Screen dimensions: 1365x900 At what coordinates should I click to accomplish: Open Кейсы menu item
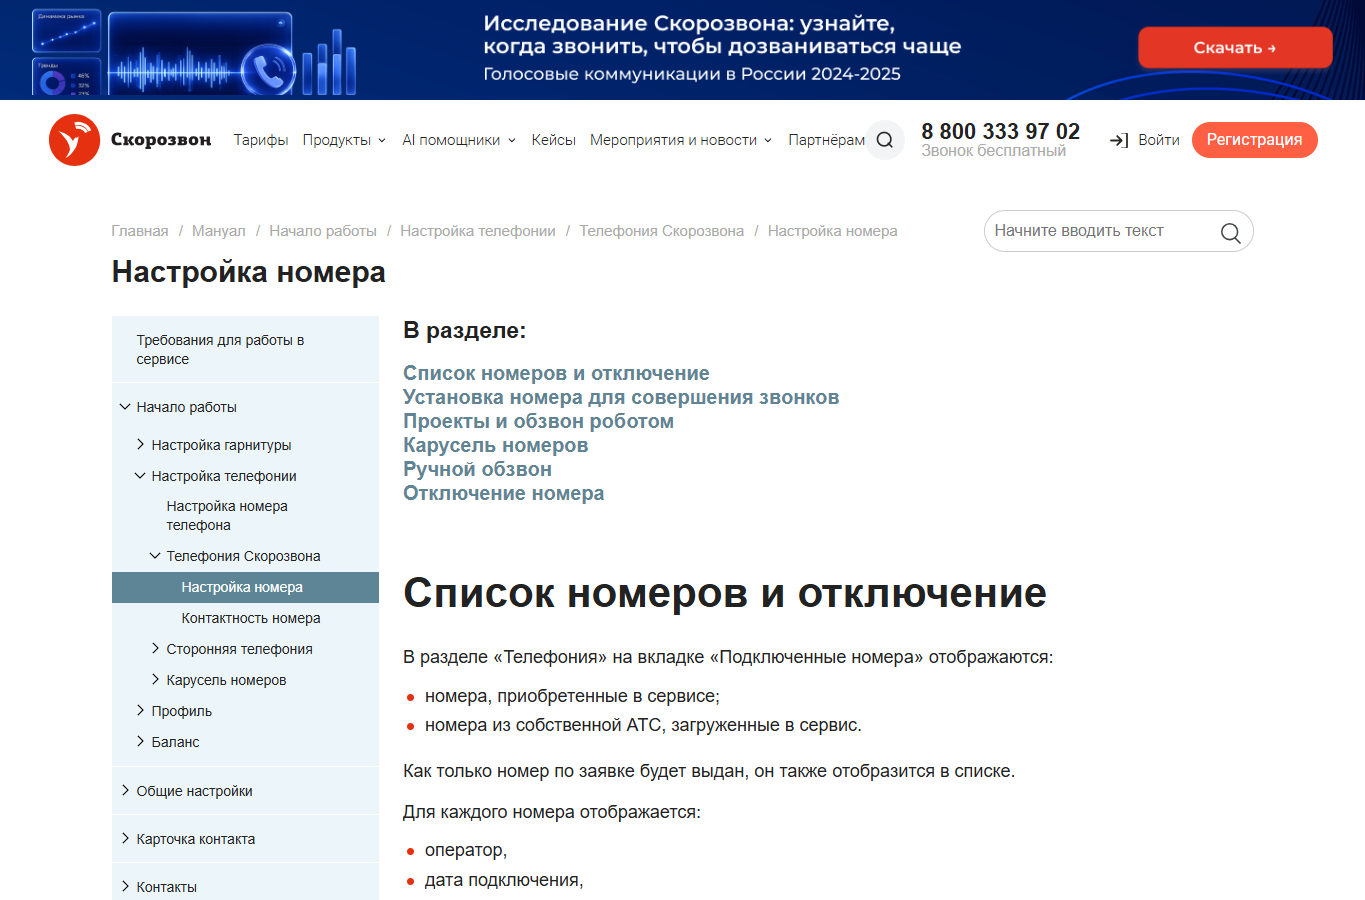[x=553, y=140]
